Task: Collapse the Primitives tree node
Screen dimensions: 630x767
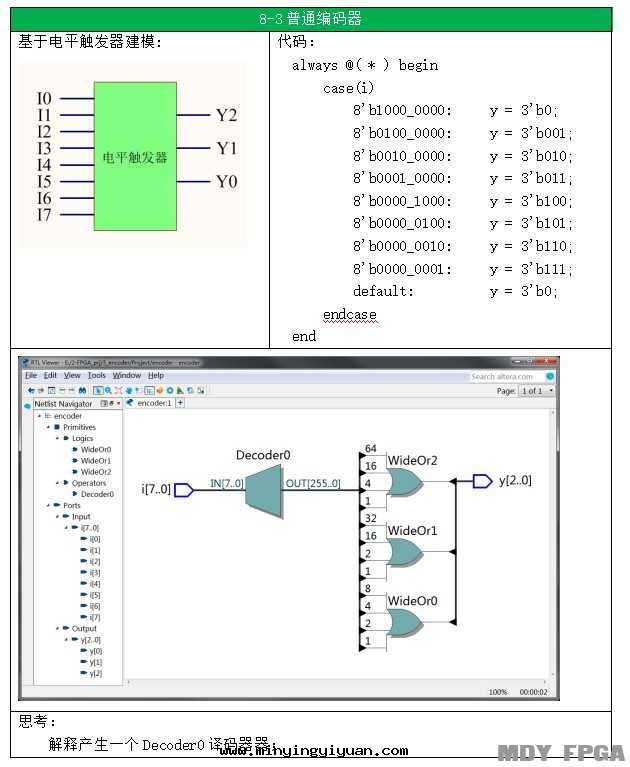Action: pyautogui.click(x=48, y=427)
